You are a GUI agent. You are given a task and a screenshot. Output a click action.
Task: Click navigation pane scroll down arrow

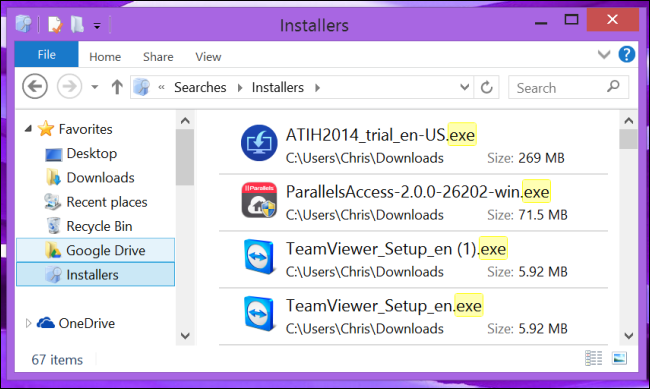(x=185, y=335)
